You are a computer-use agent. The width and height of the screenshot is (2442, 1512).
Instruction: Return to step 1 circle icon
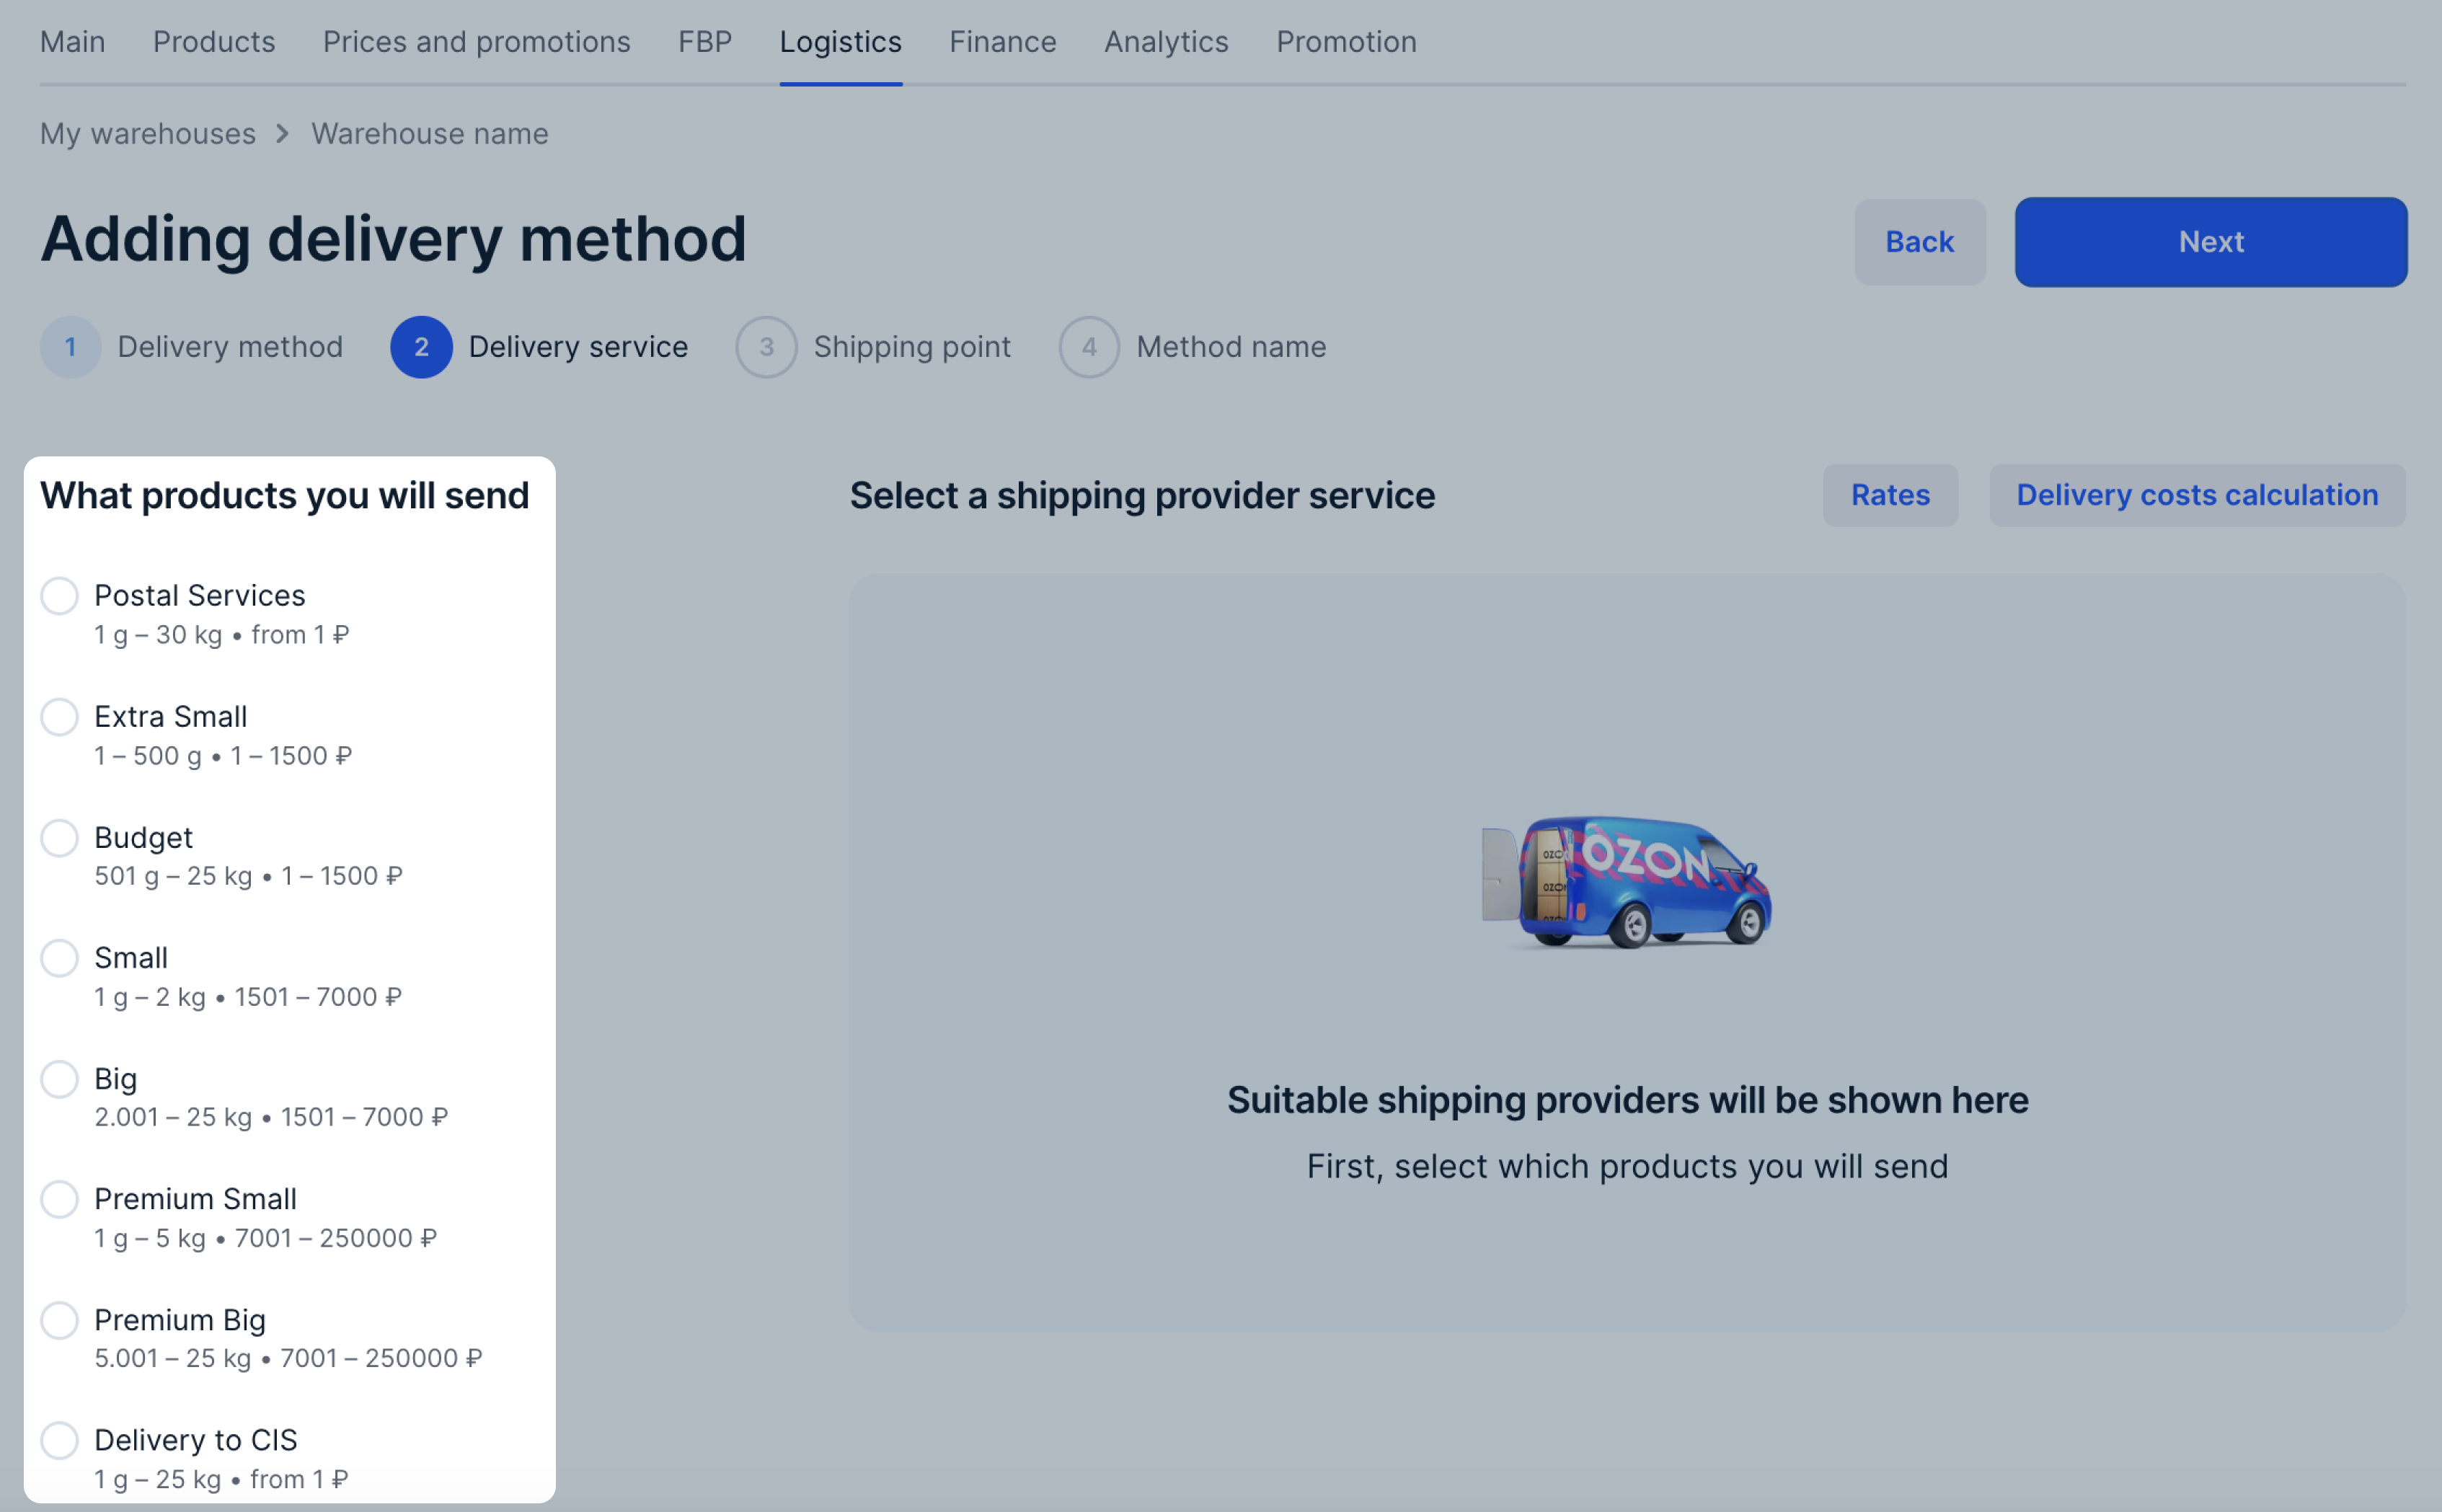point(70,347)
